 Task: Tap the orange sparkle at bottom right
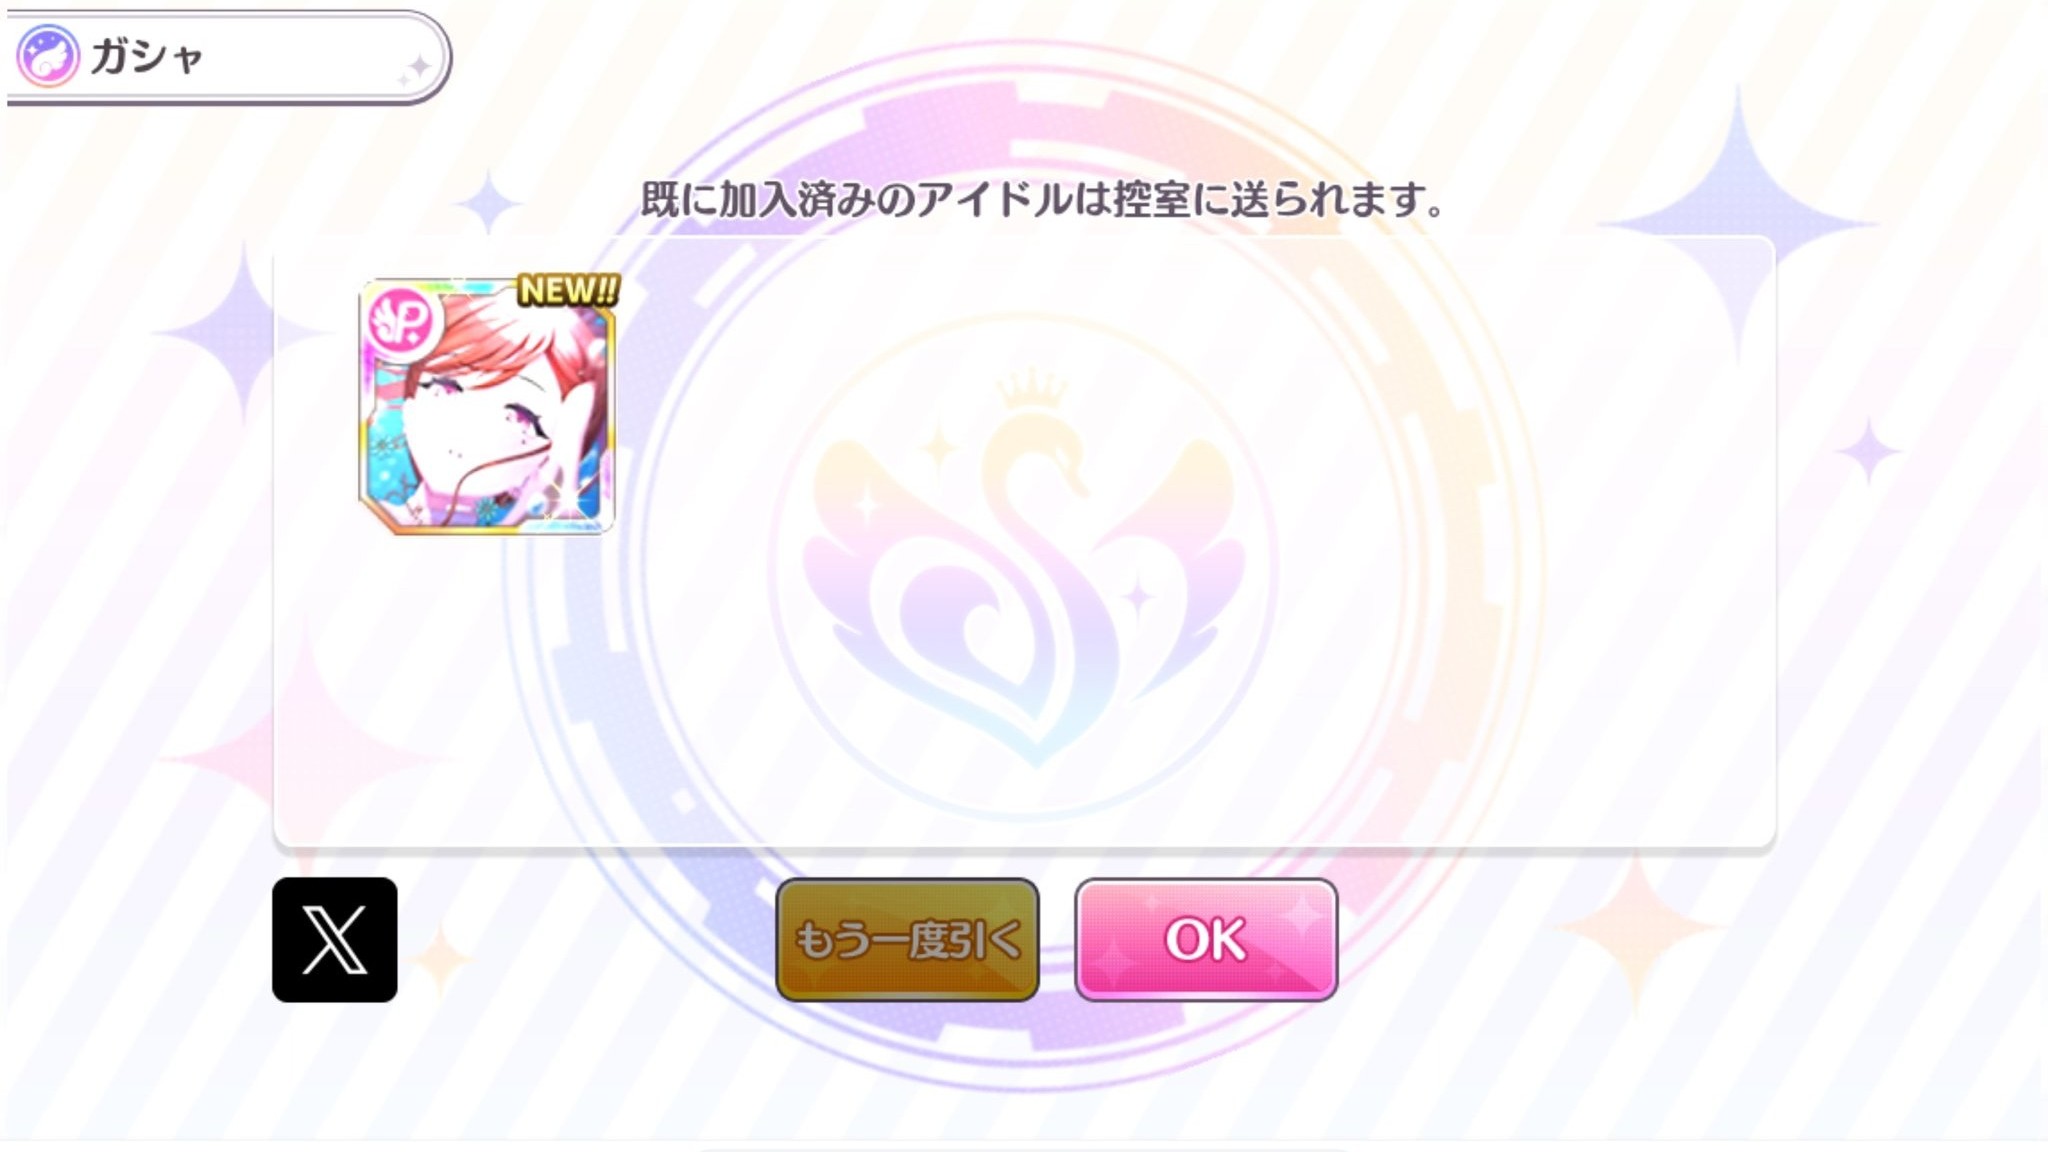click(1635, 932)
